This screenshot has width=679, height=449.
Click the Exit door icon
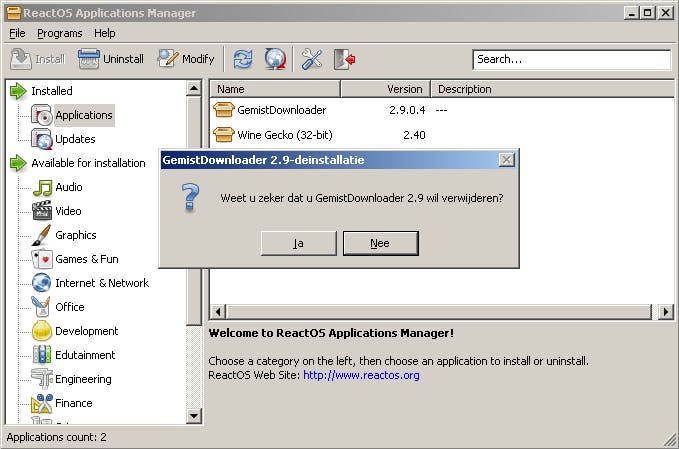(345, 59)
